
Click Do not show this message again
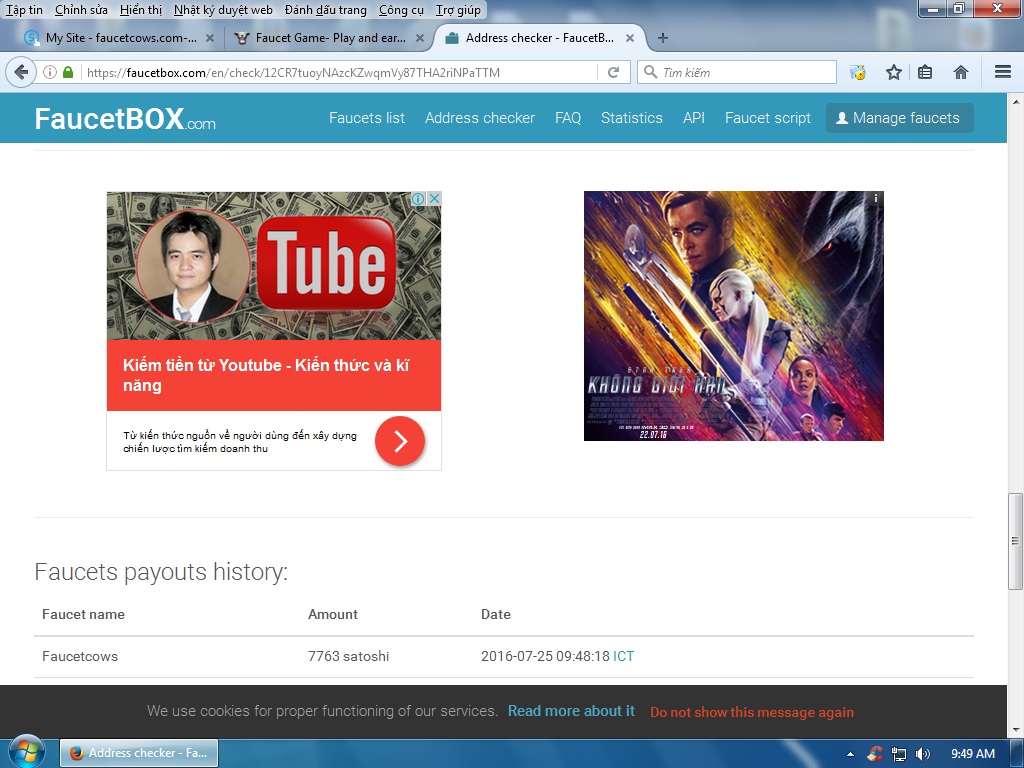752,712
